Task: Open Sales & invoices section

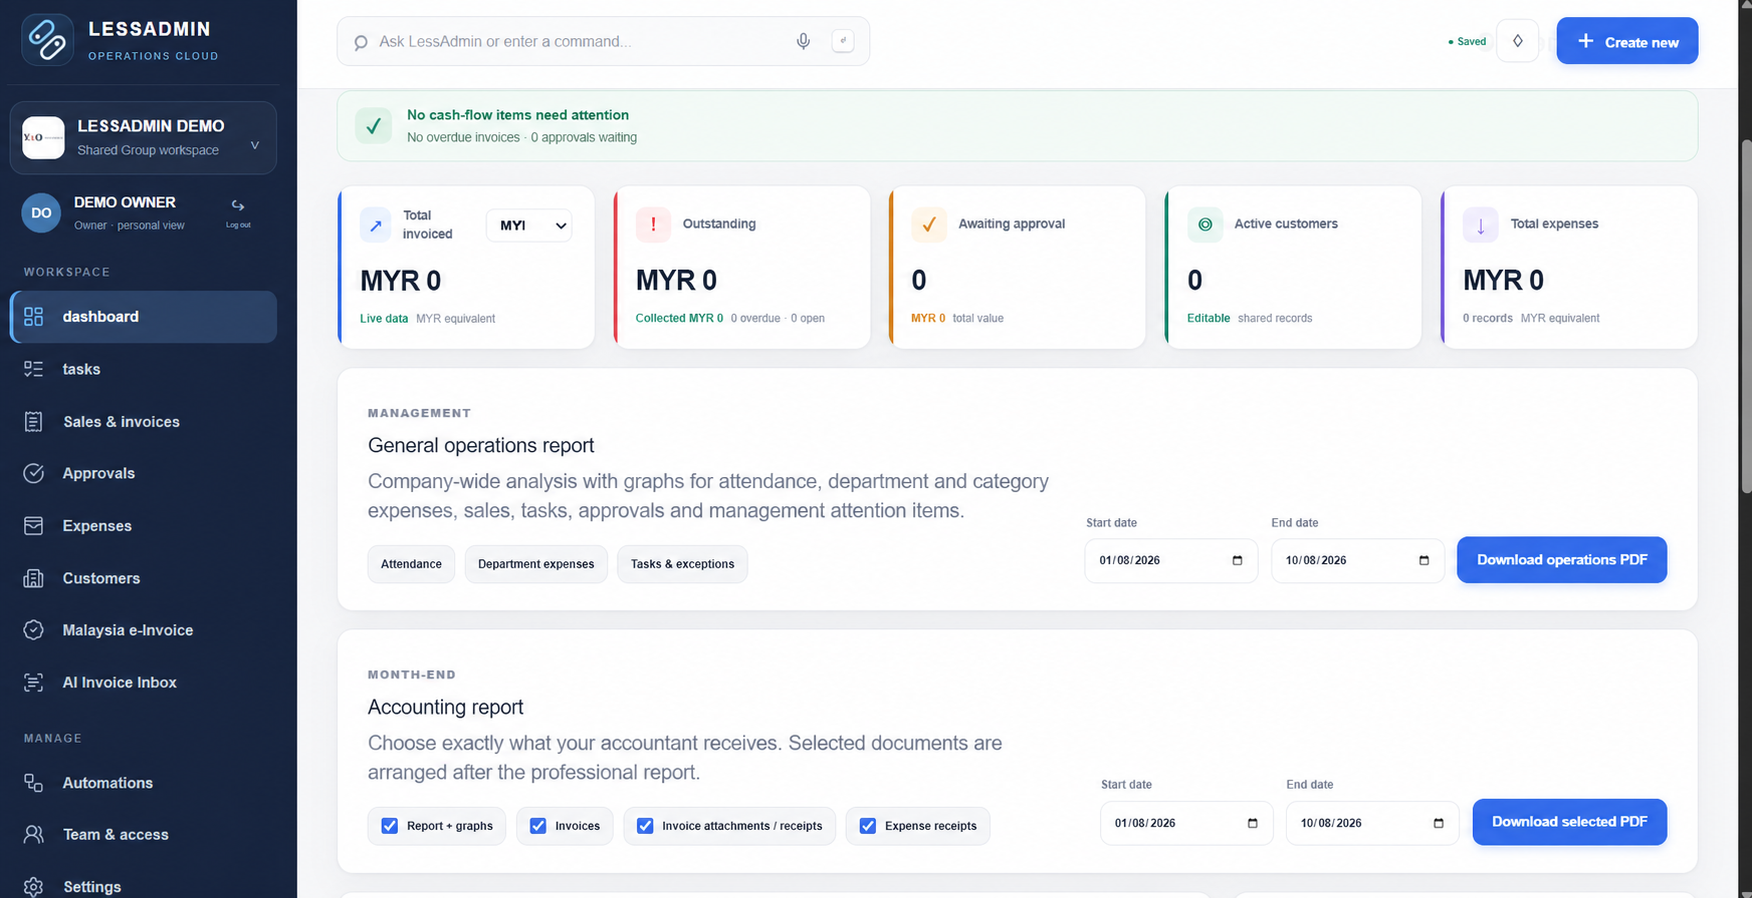Action: click(x=143, y=422)
